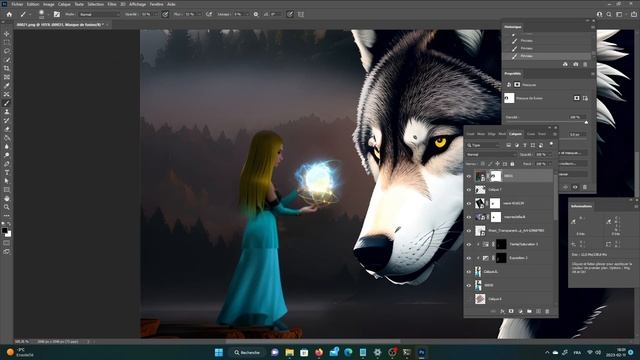640x360 pixels.
Task: Open the Affichage menu
Action: pyautogui.click(x=138, y=4)
